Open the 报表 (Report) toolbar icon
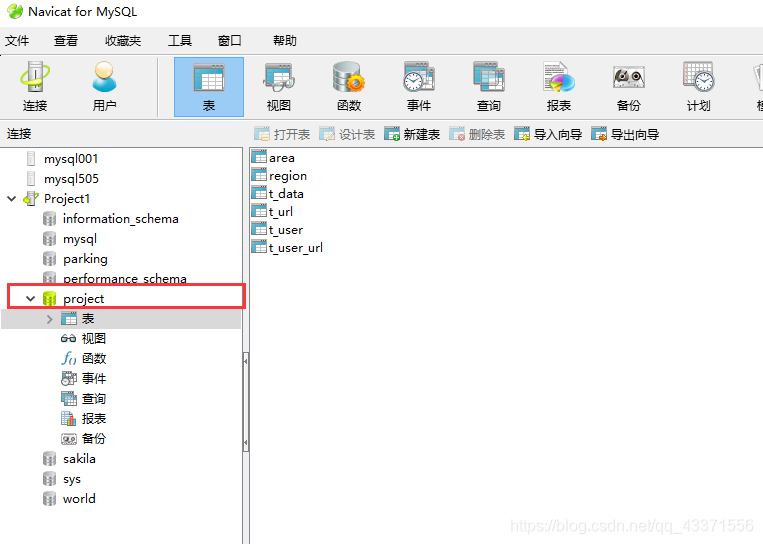The width and height of the screenshot is (763, 544). [x=559, y=87]
